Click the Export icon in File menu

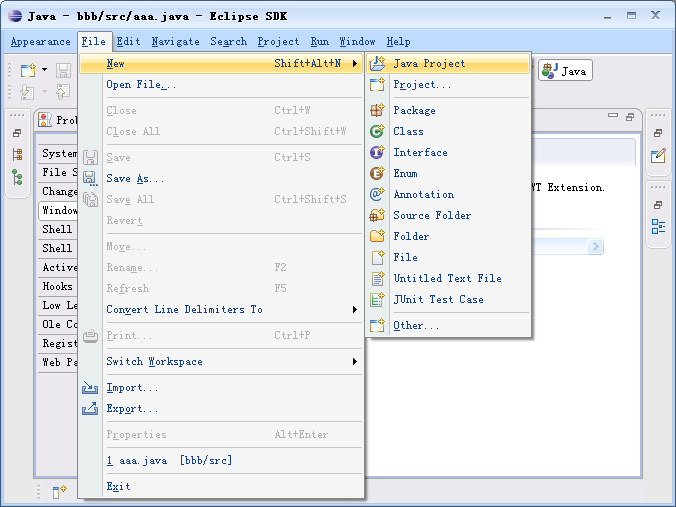(x=90, y=409)
